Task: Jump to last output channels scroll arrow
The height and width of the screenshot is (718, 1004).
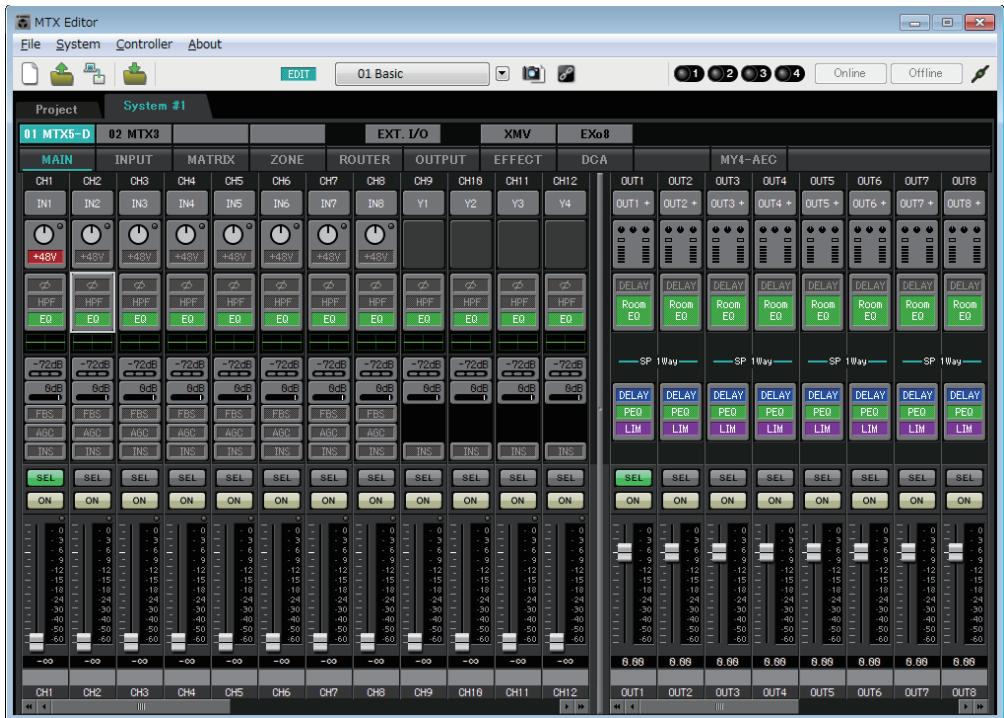Action: (980, 706)
